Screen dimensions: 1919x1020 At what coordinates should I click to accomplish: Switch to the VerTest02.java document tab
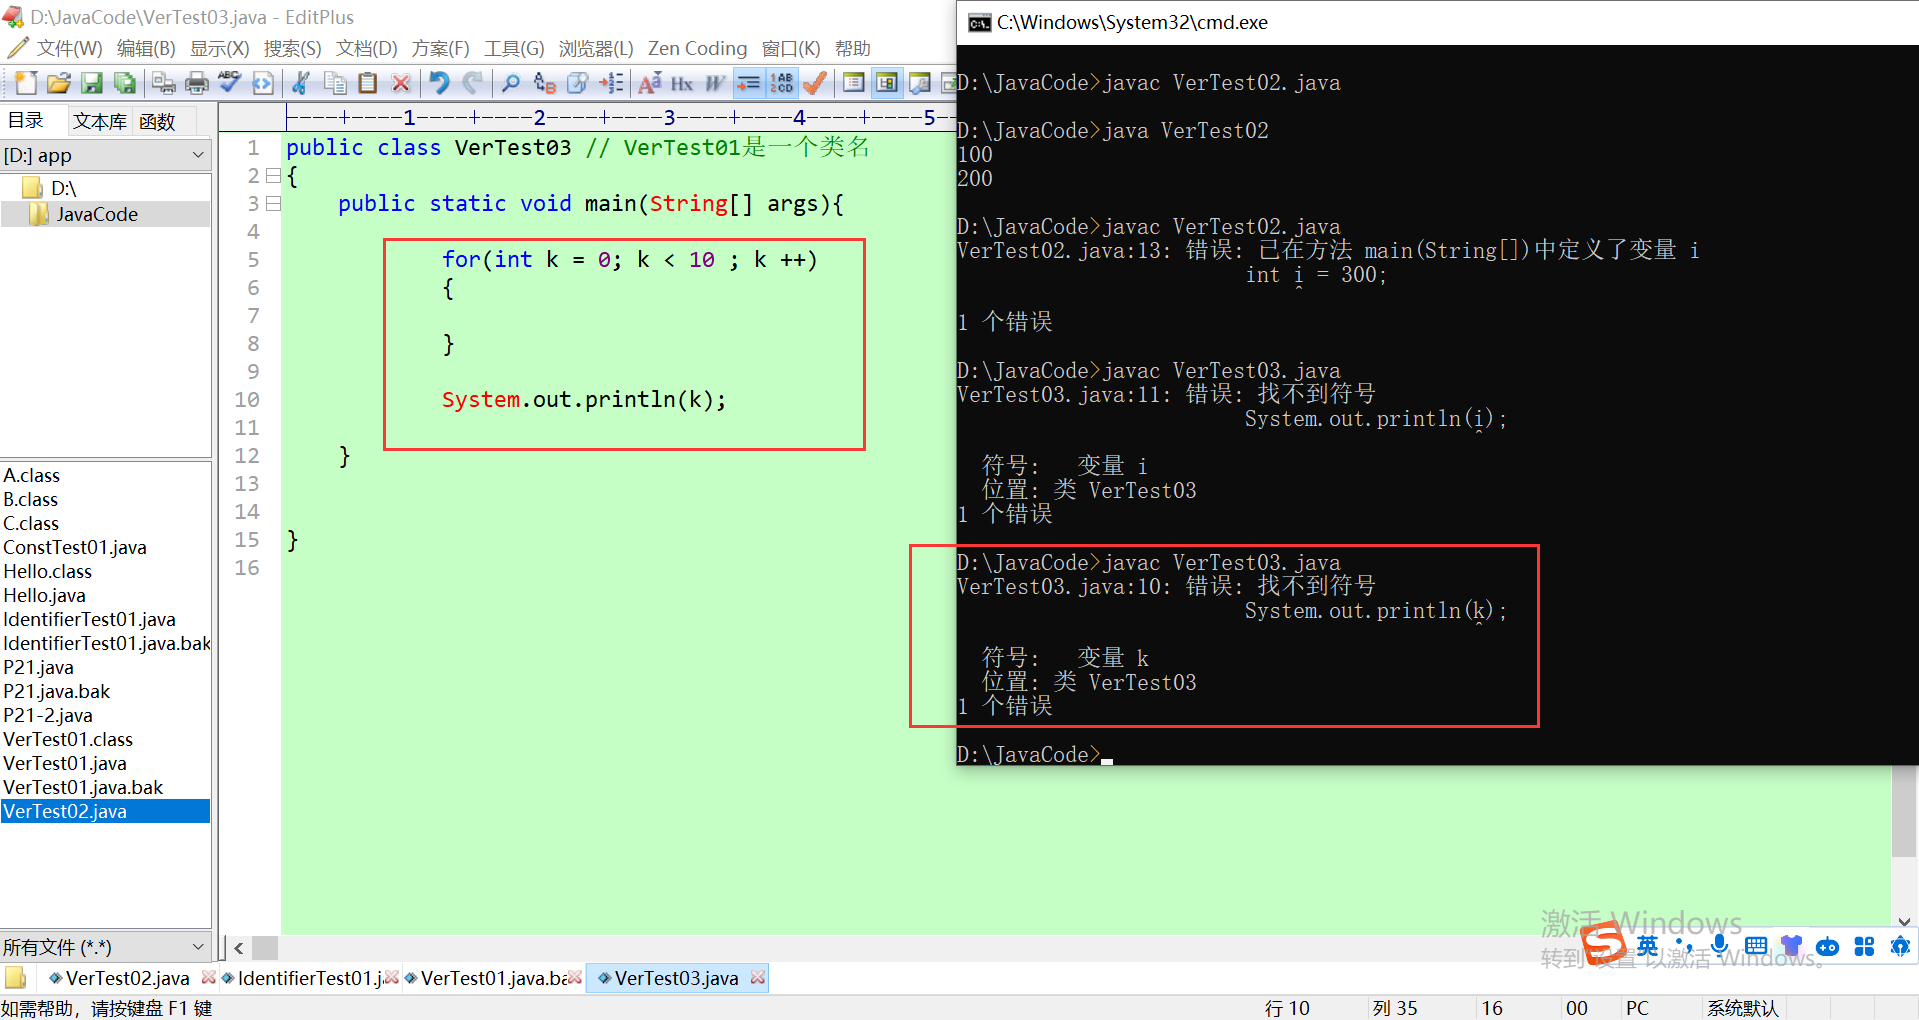pyautogui.click(x=127, y=978)
